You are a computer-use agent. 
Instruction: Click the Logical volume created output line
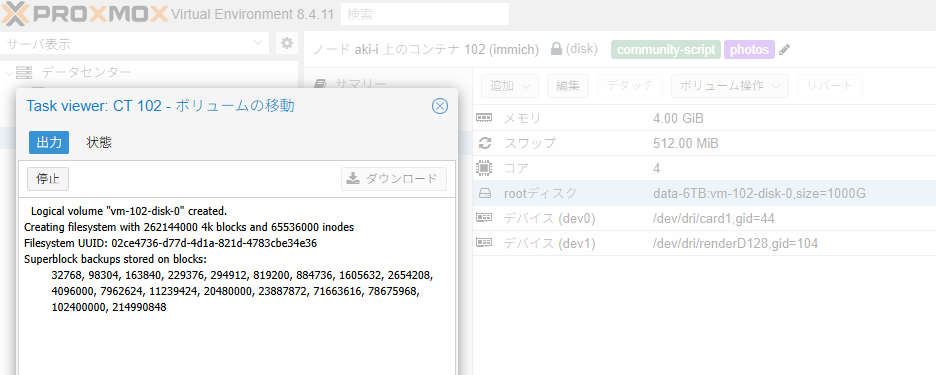tap(129, 211)
